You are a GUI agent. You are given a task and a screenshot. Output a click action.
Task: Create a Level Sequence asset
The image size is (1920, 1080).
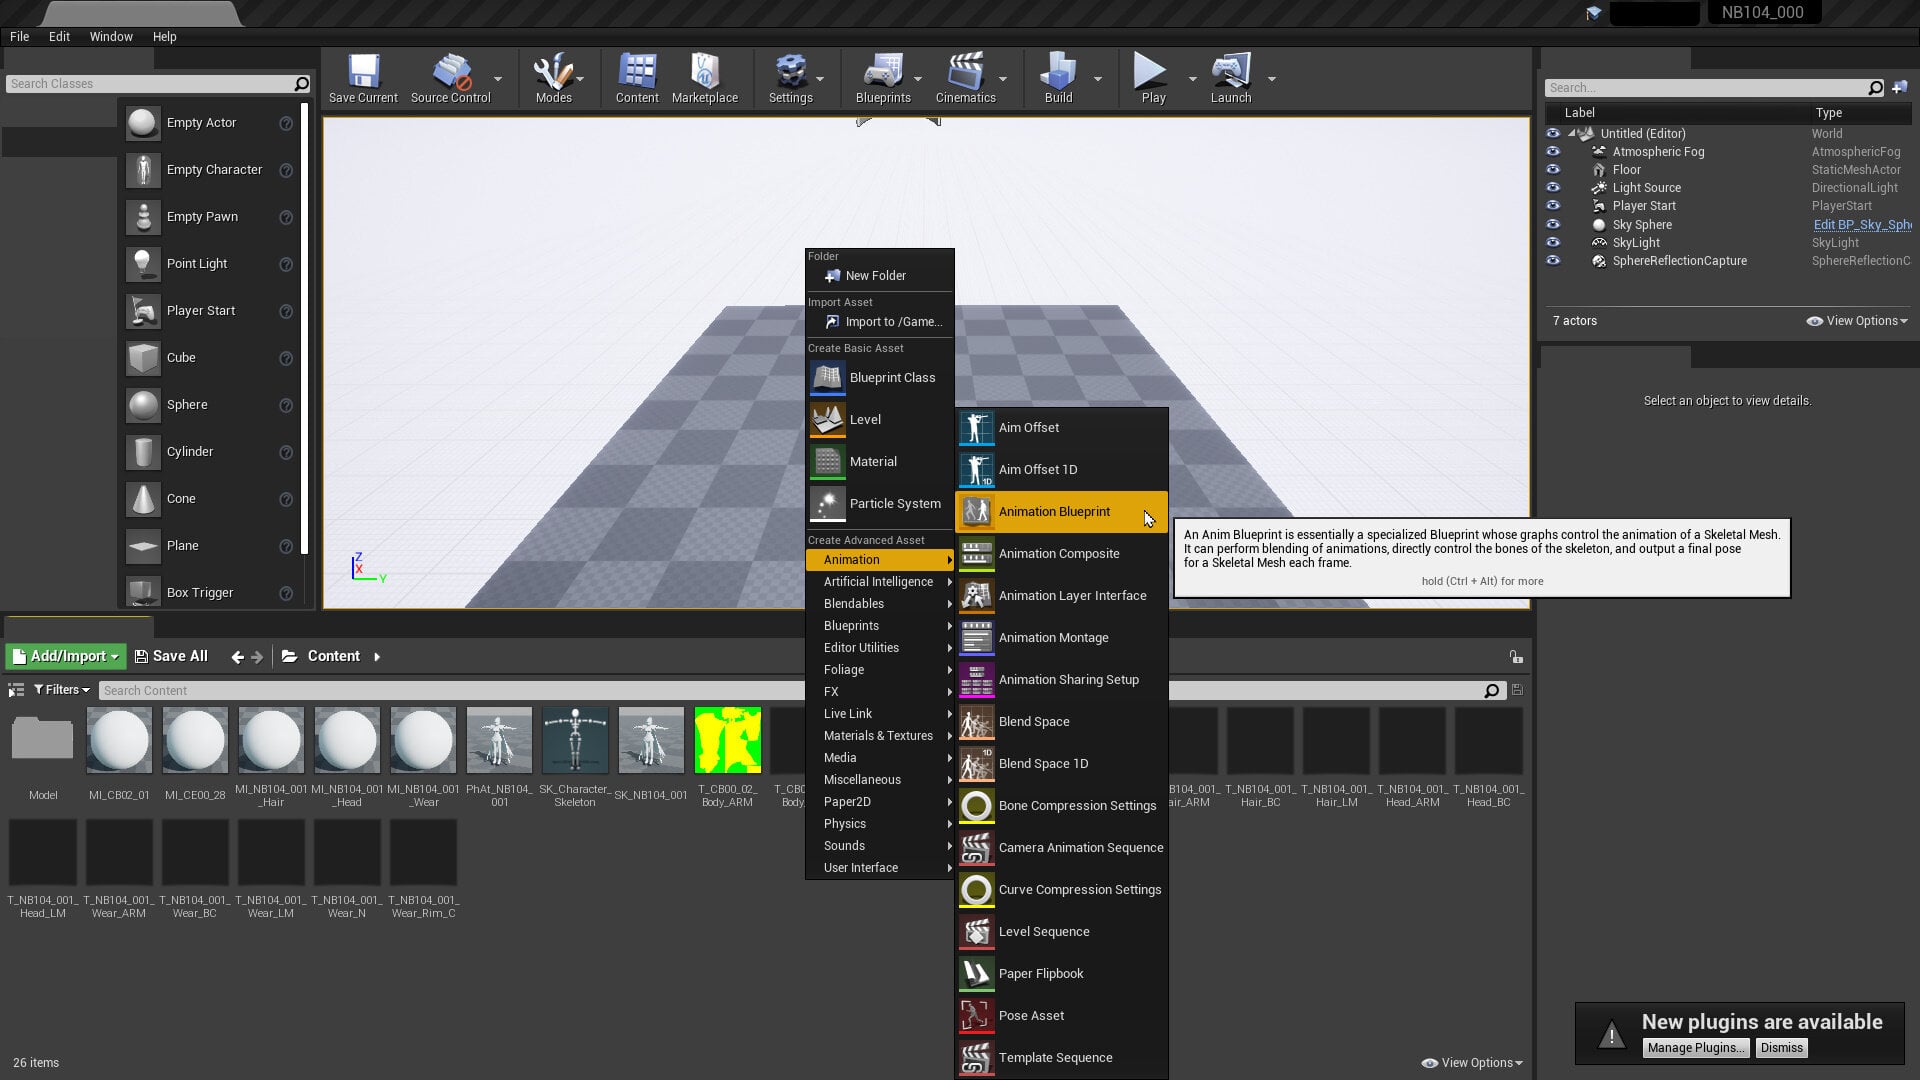(x=1061, y=931)
